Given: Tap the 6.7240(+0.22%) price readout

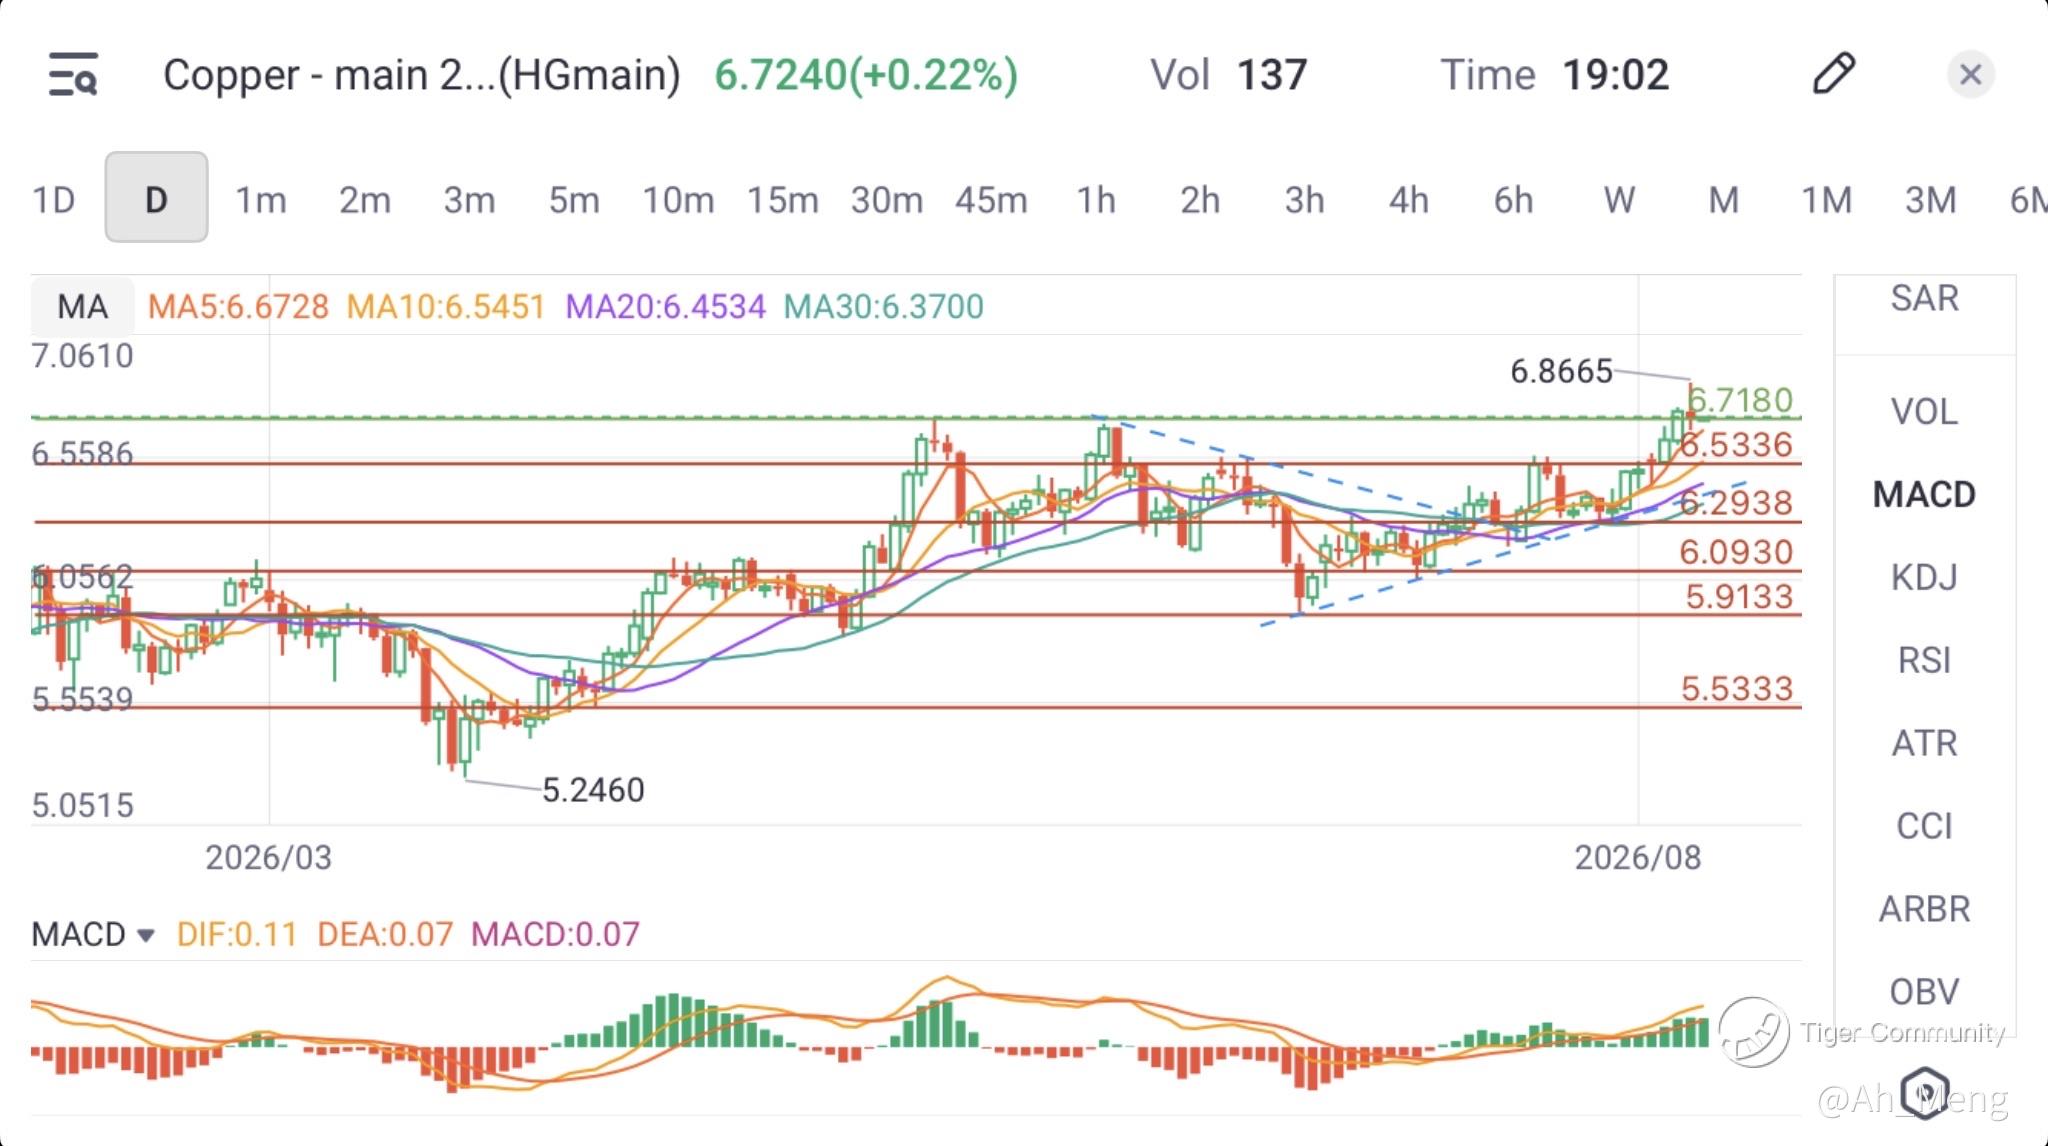Looking at the screenshot, I should 866,75.
